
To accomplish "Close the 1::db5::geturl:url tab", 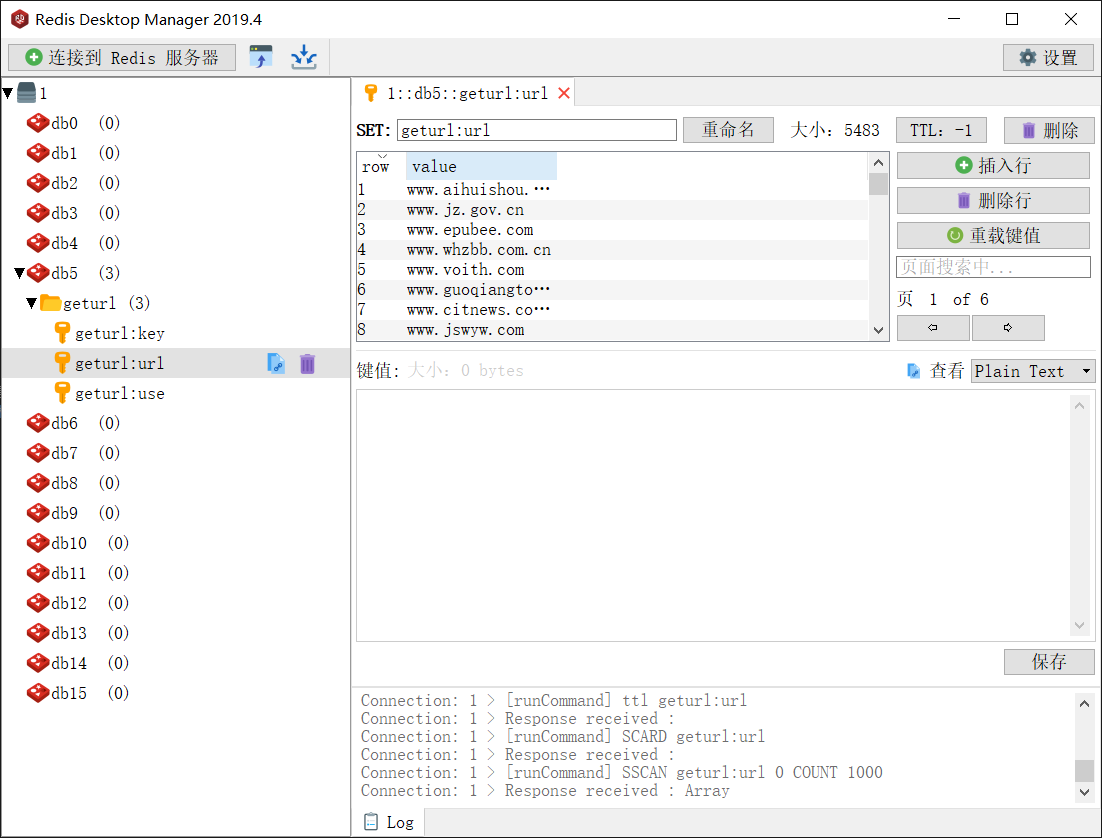I will pos(564,93).
